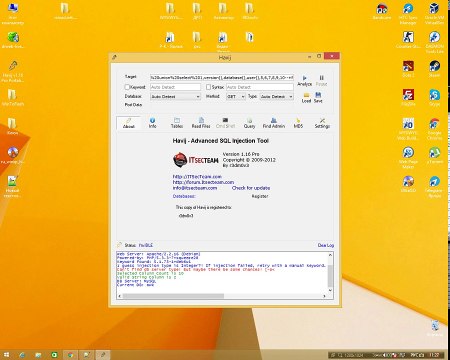
Task: Open the About tab
Action: tap(129, 123)
